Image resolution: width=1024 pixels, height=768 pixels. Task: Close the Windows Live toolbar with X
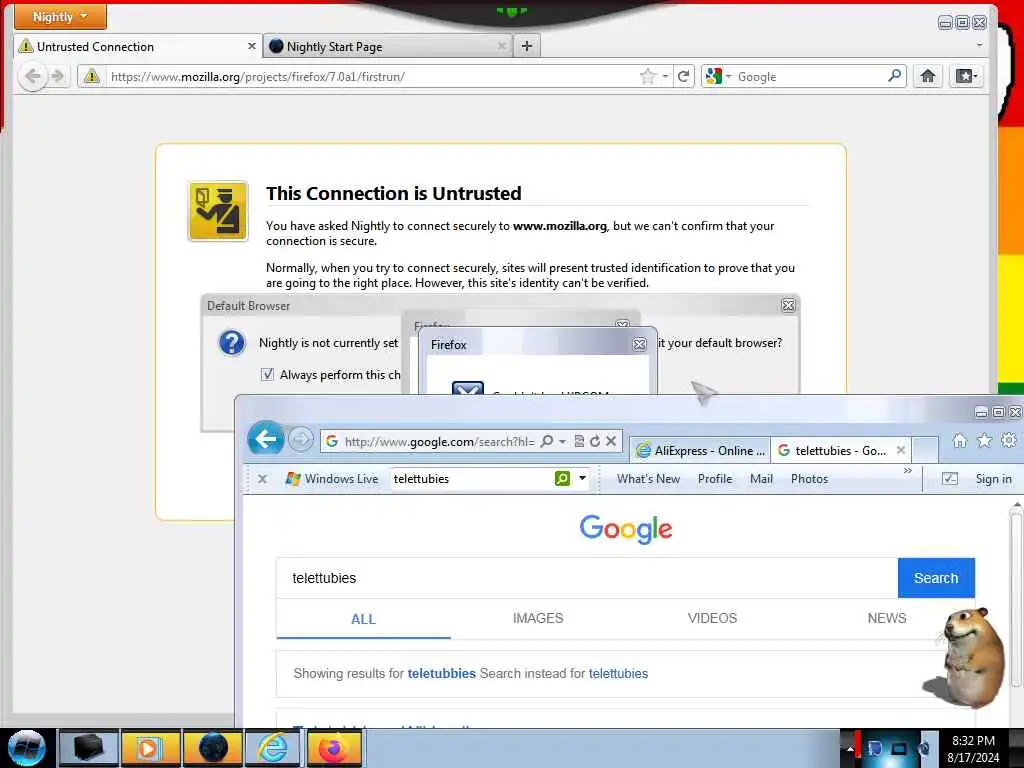(263, 479)
